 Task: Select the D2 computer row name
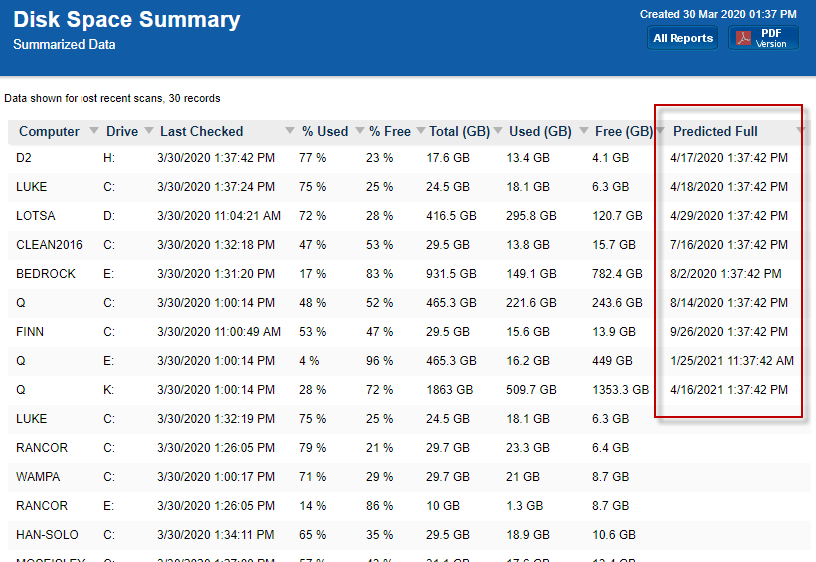(24, 158)
